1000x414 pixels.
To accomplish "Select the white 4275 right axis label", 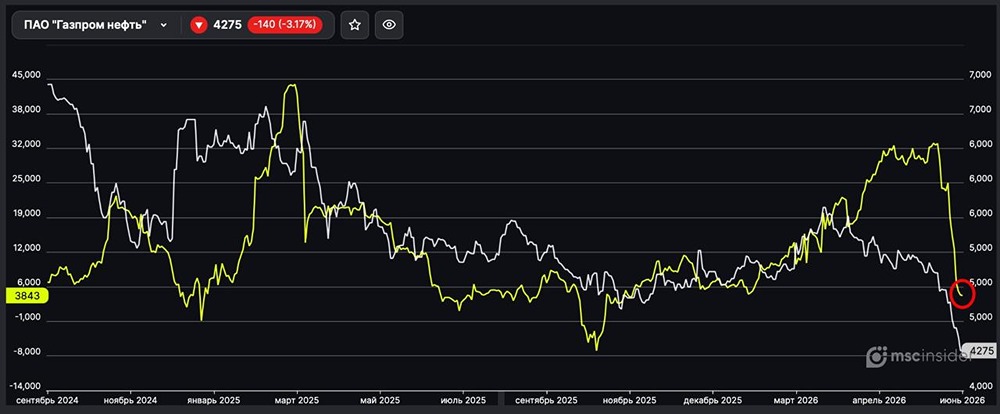I will pos(980,350).
